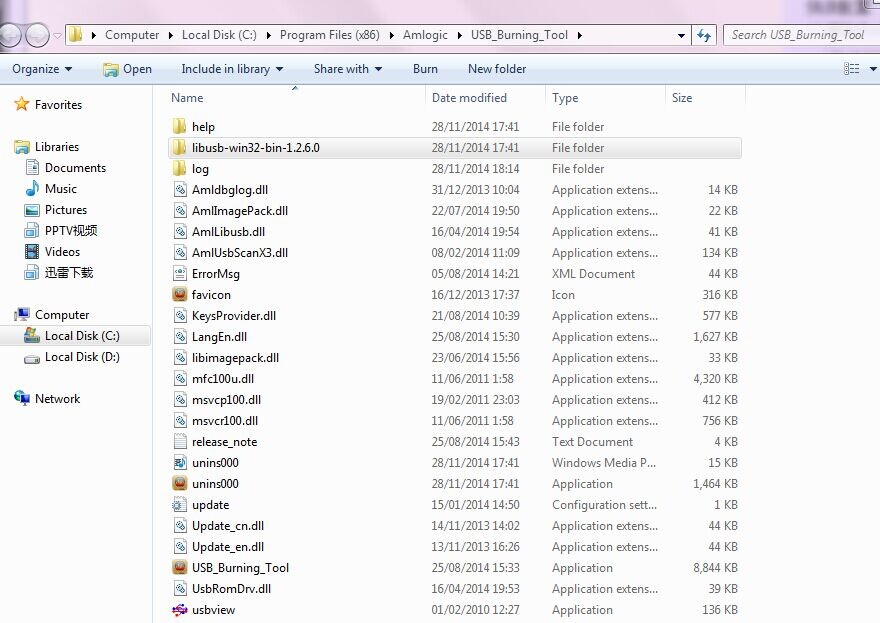Click the Network icon in sidebar
The width and height of the screenshot is (880, 623).
click(22, 399)
